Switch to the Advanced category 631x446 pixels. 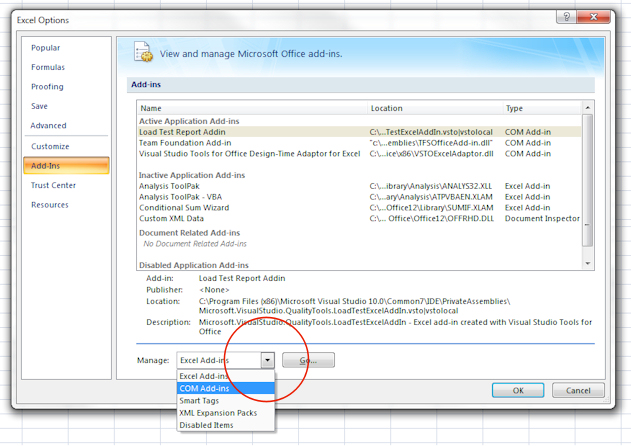pos(48,125)
